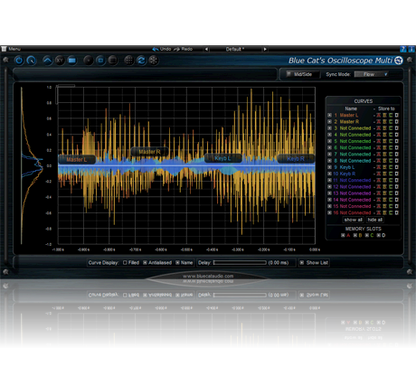Toggle visibility of curve 10 Keyb R
Image resolution: width=416 pixels, height=376 pixels.
coord(330,174)
